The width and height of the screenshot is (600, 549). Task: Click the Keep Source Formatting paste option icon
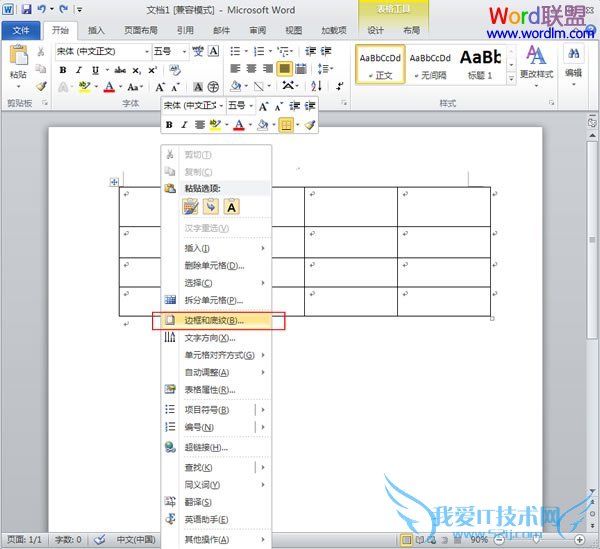click(191, 207)
